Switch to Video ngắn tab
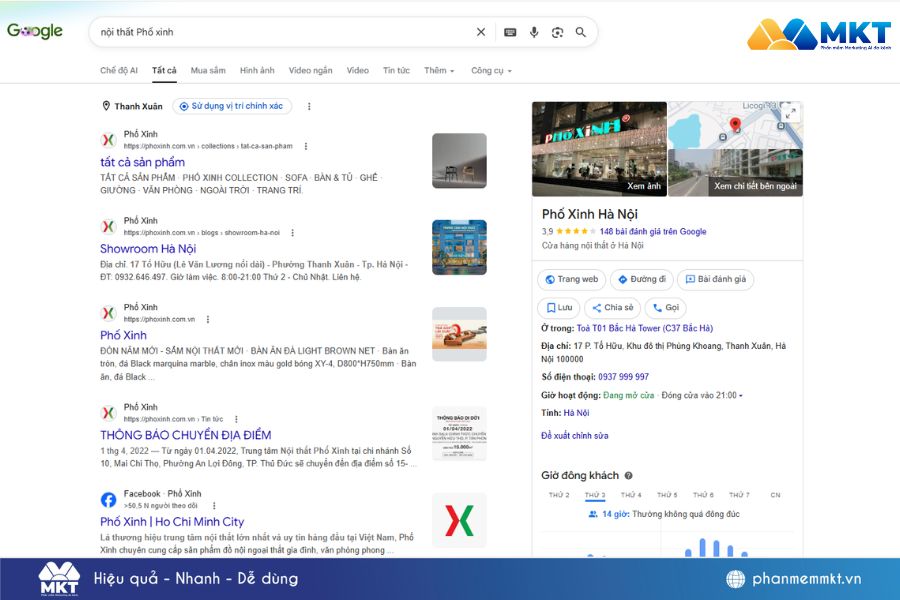 point(311,71)
